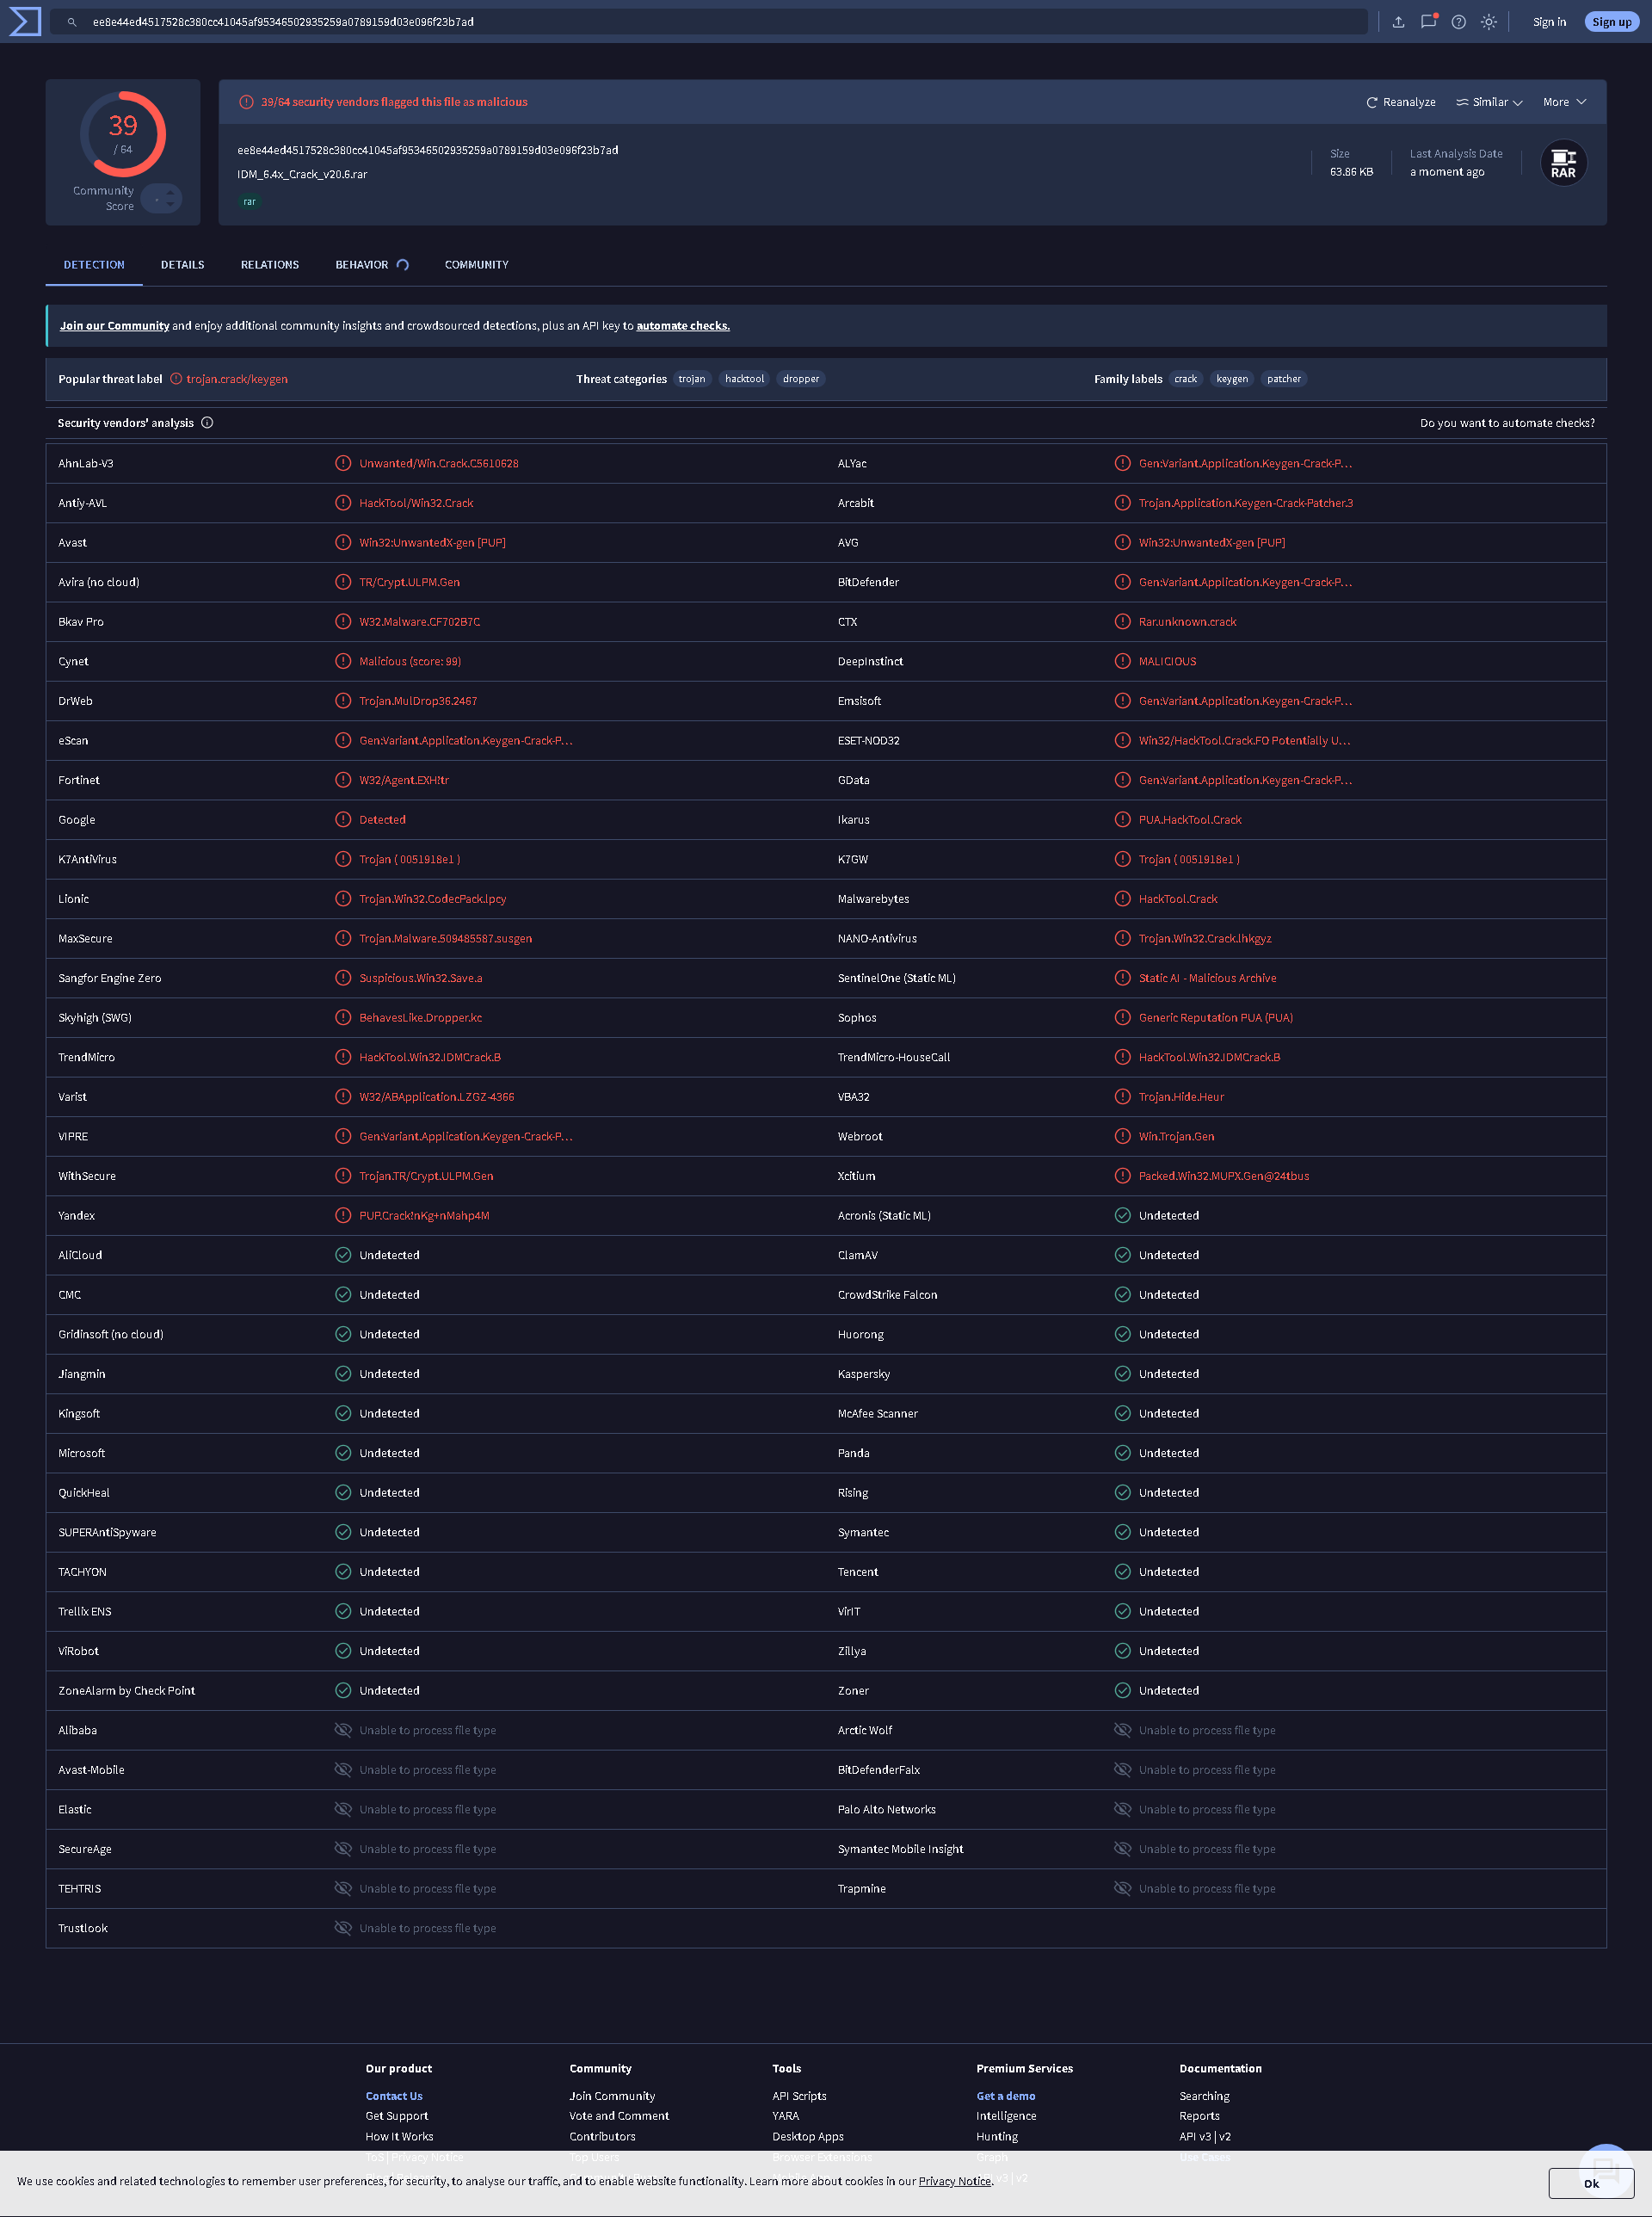
Task: Click the malicious icon in the AhnLab-V3 row
Action: click(x=343, y=463)
